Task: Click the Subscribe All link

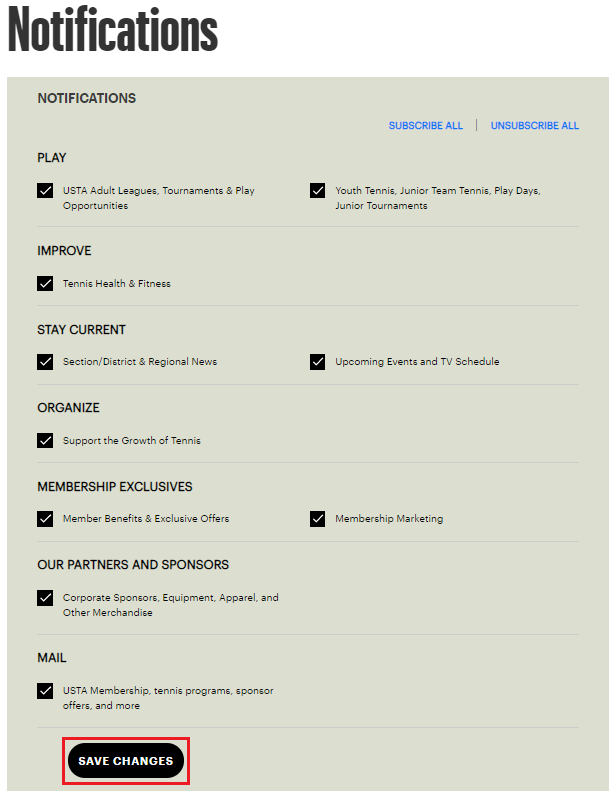Action: (426, 125)
